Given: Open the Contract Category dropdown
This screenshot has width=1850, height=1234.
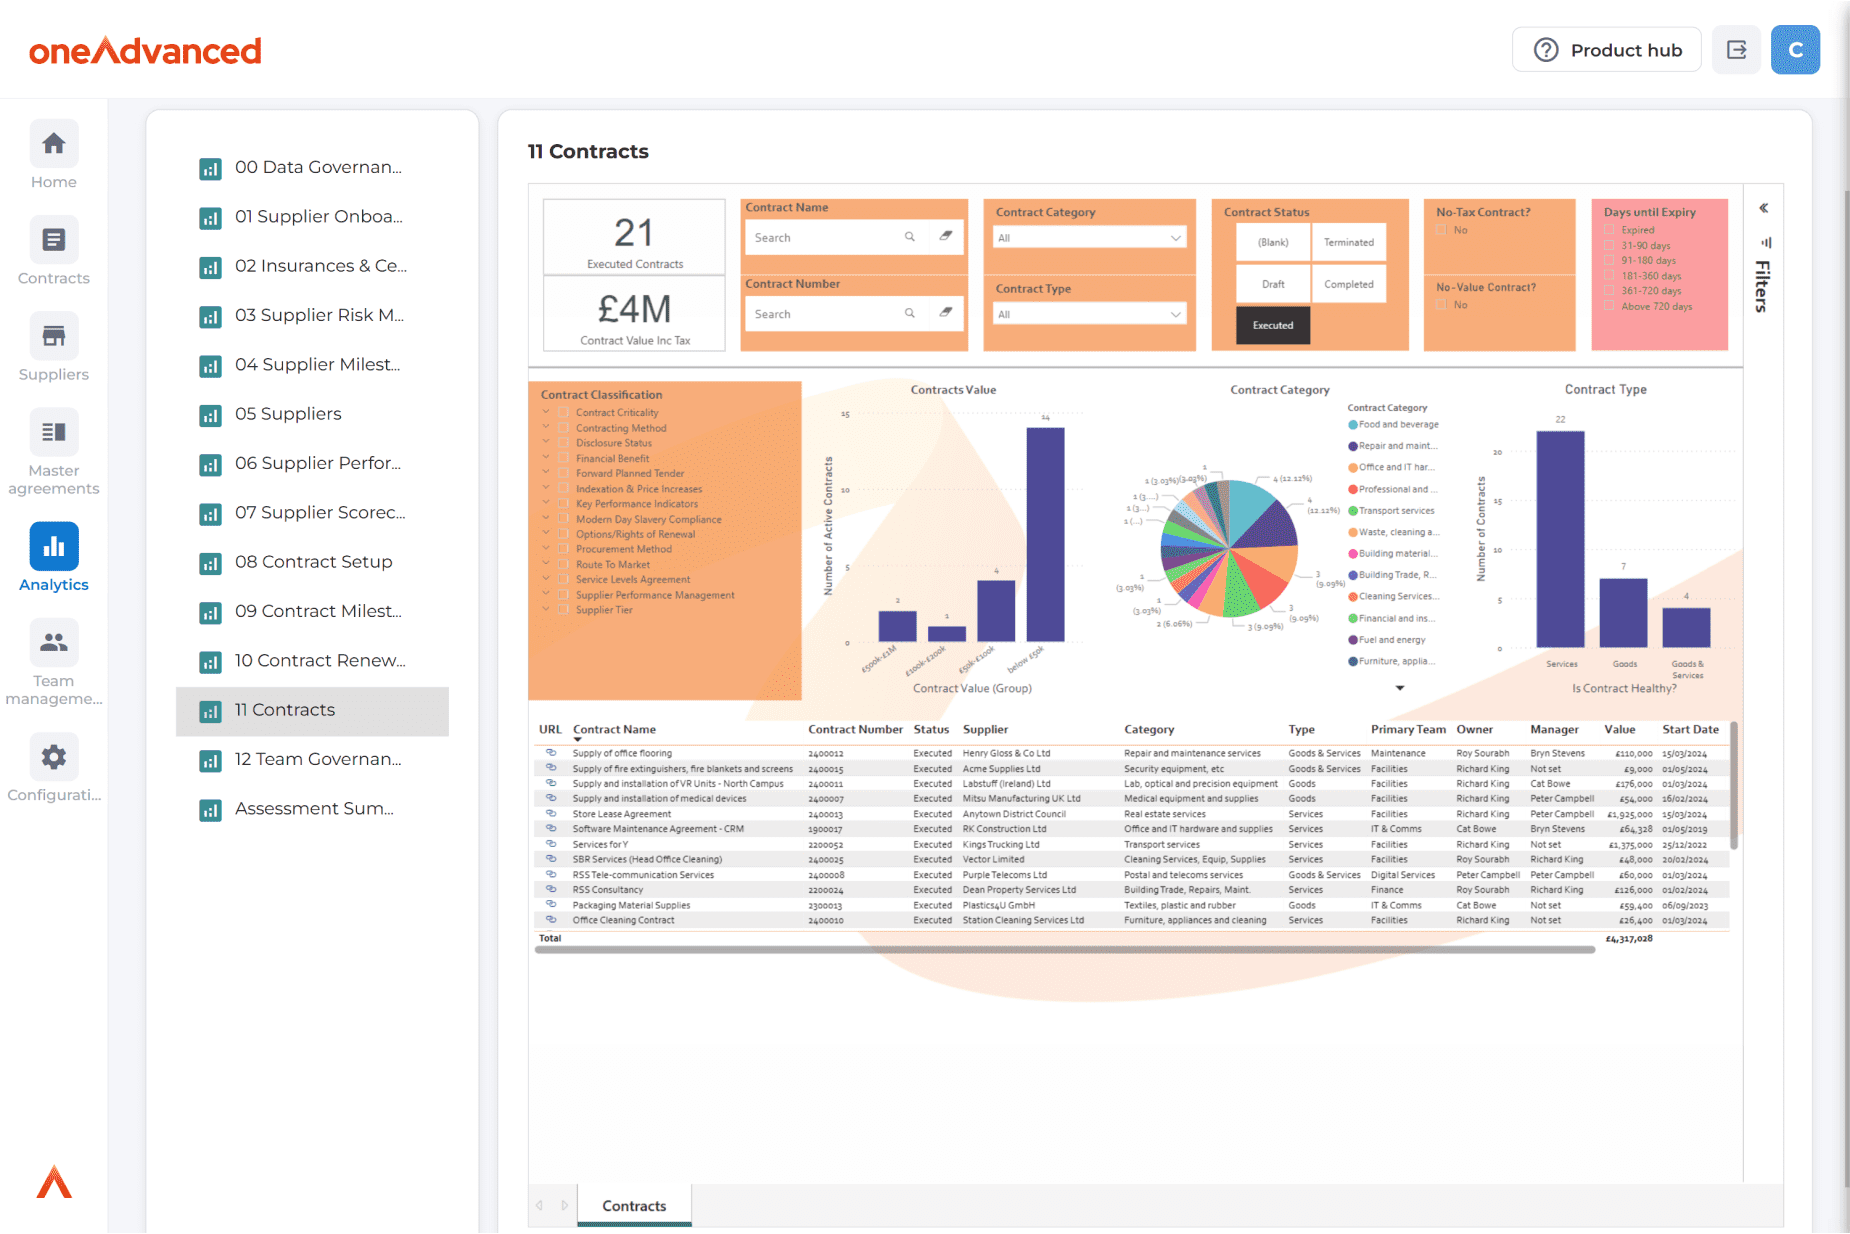Looking at the screenshot, I should (x=1089, y=238).
